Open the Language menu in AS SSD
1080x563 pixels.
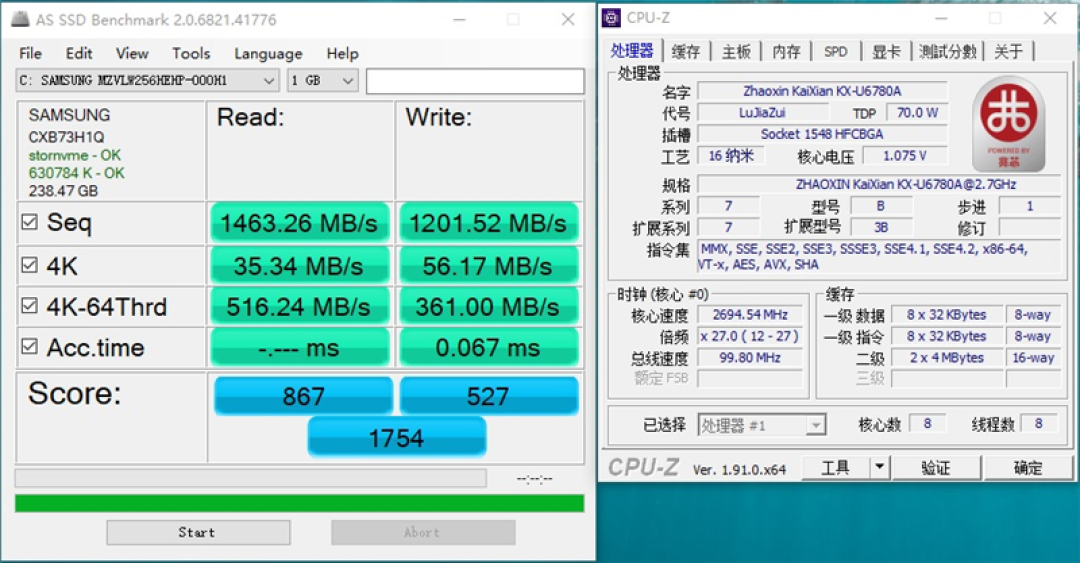269,53
